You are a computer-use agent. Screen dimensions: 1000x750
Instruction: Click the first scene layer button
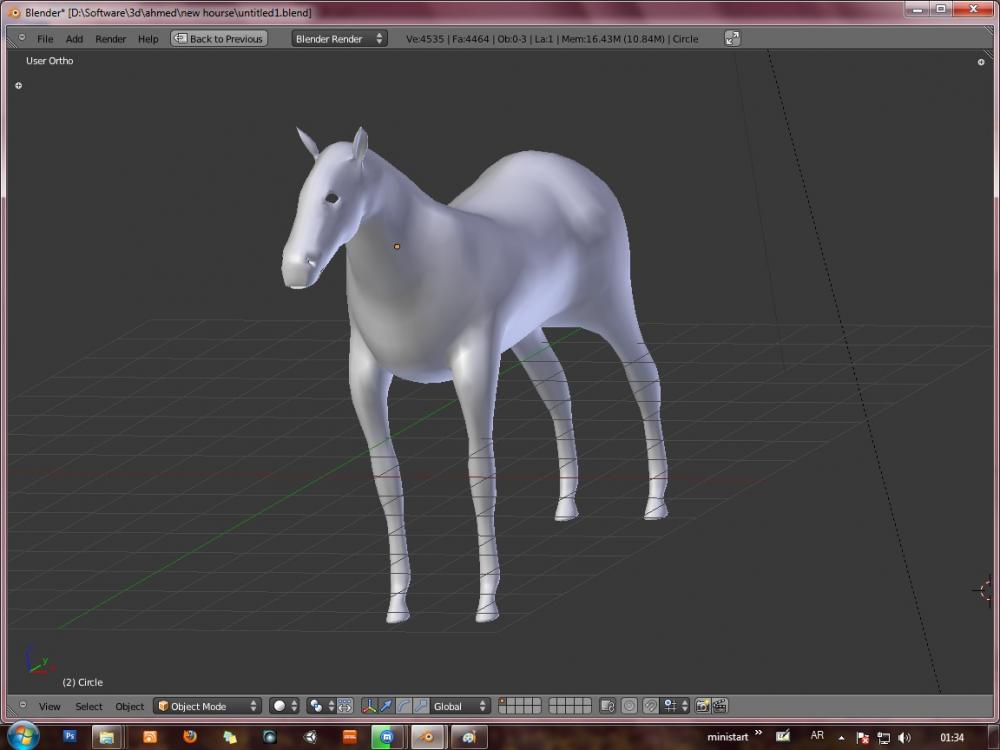504,702
